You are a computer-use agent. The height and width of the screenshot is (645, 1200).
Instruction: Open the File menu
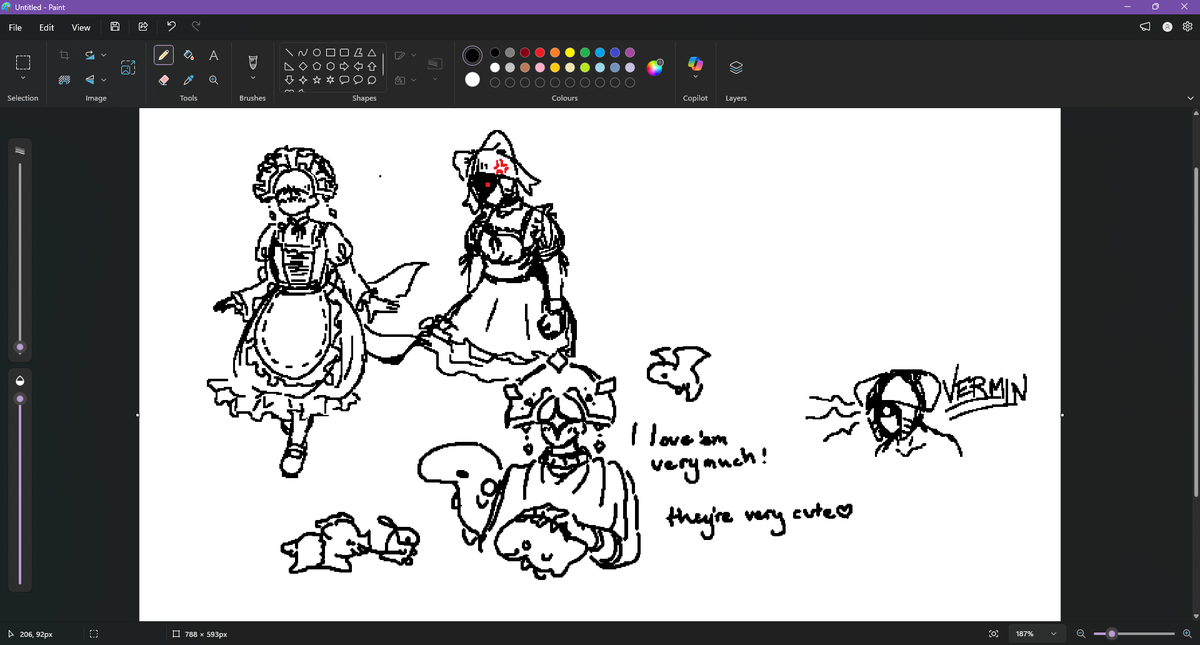16,27
